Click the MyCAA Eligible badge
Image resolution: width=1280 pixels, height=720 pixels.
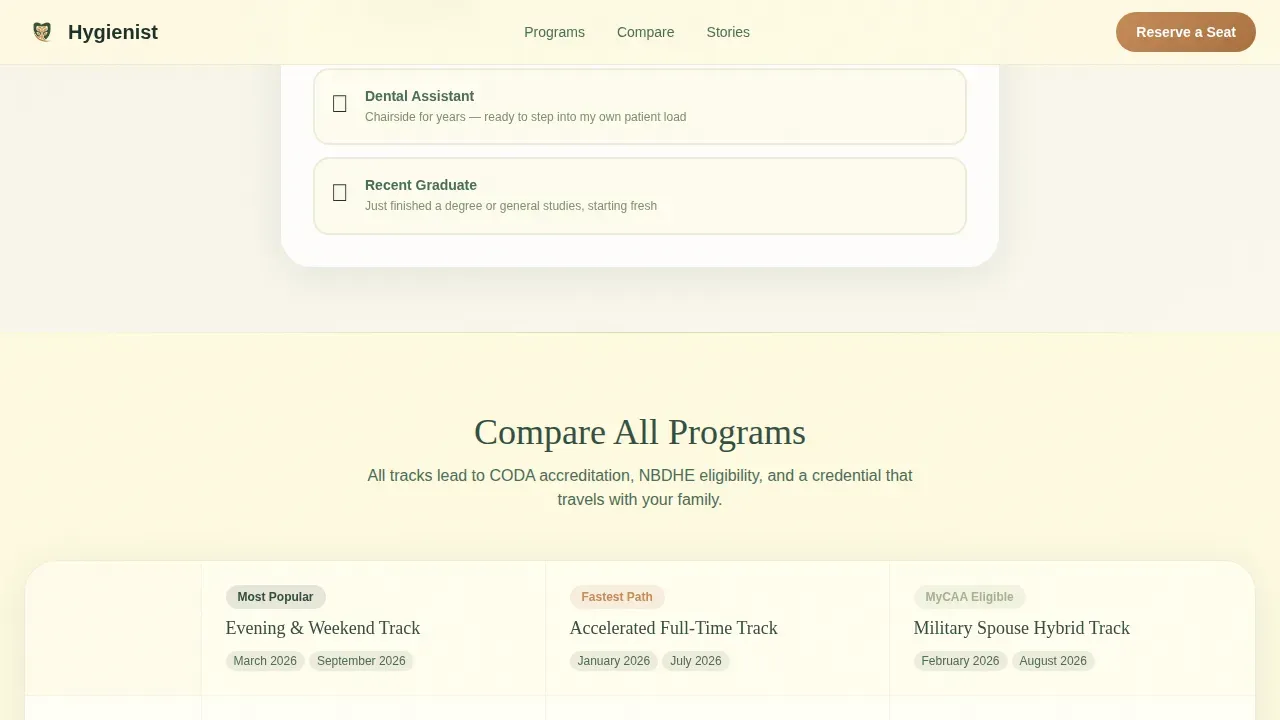pyautogui.click(x=969, y=597)
